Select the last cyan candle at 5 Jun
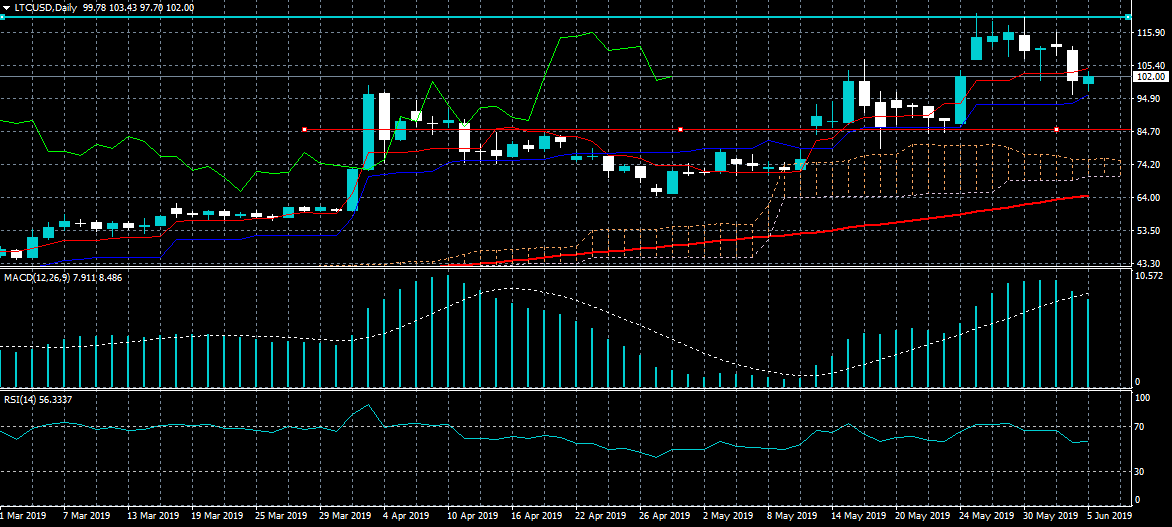 tap(1088, 80)
